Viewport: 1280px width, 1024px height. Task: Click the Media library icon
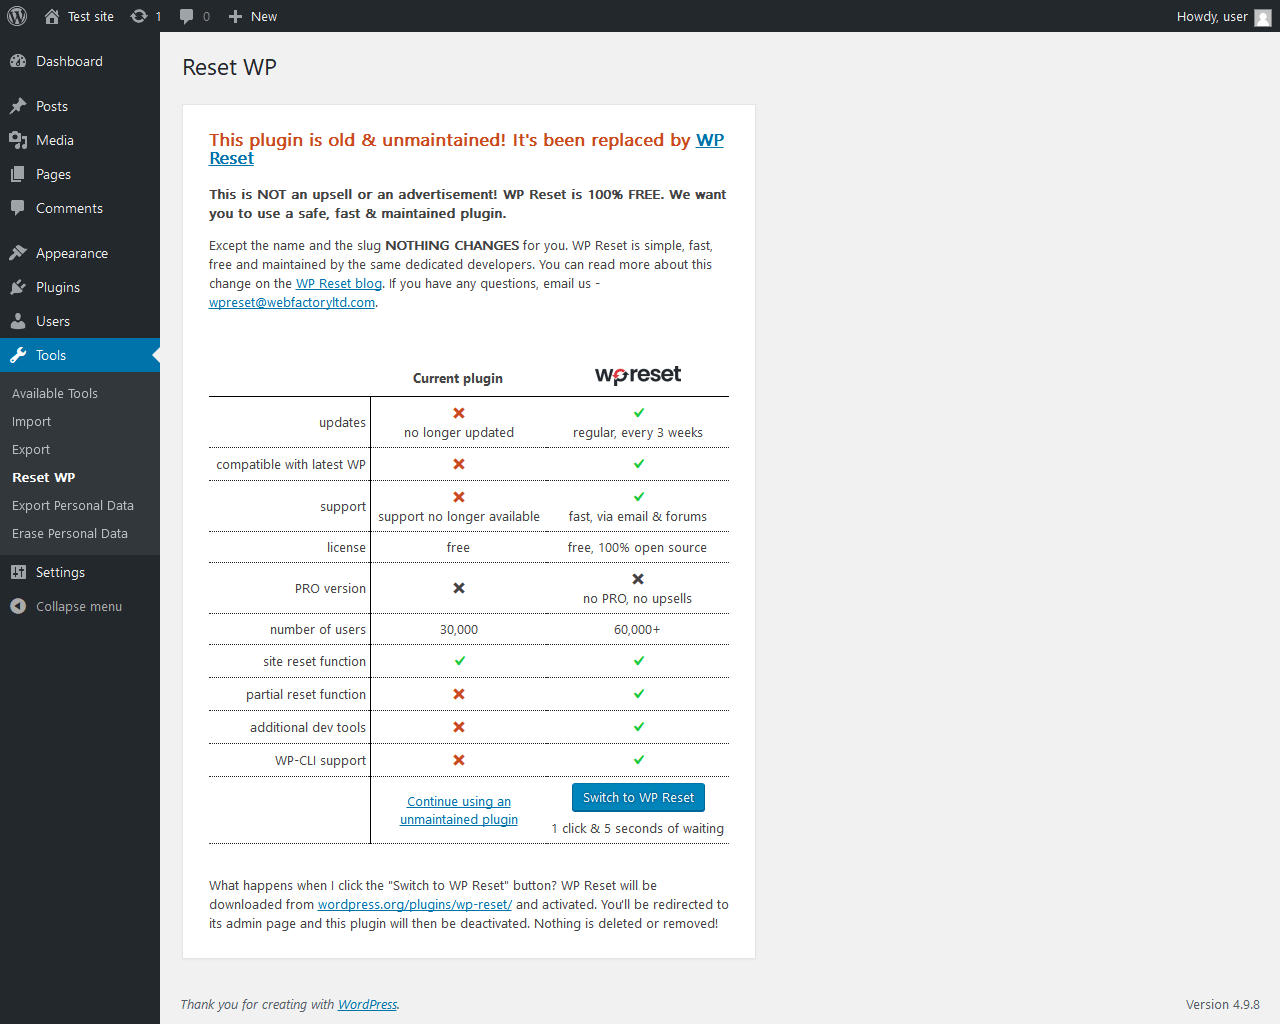pos(18,140)
